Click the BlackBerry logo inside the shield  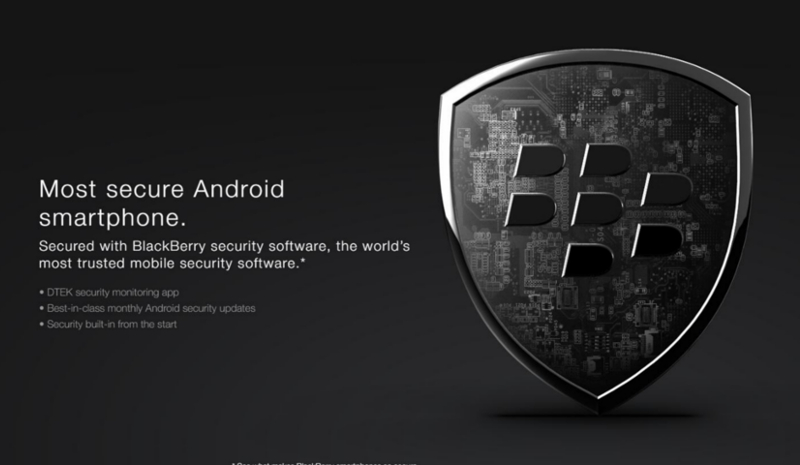pos(598,210)
